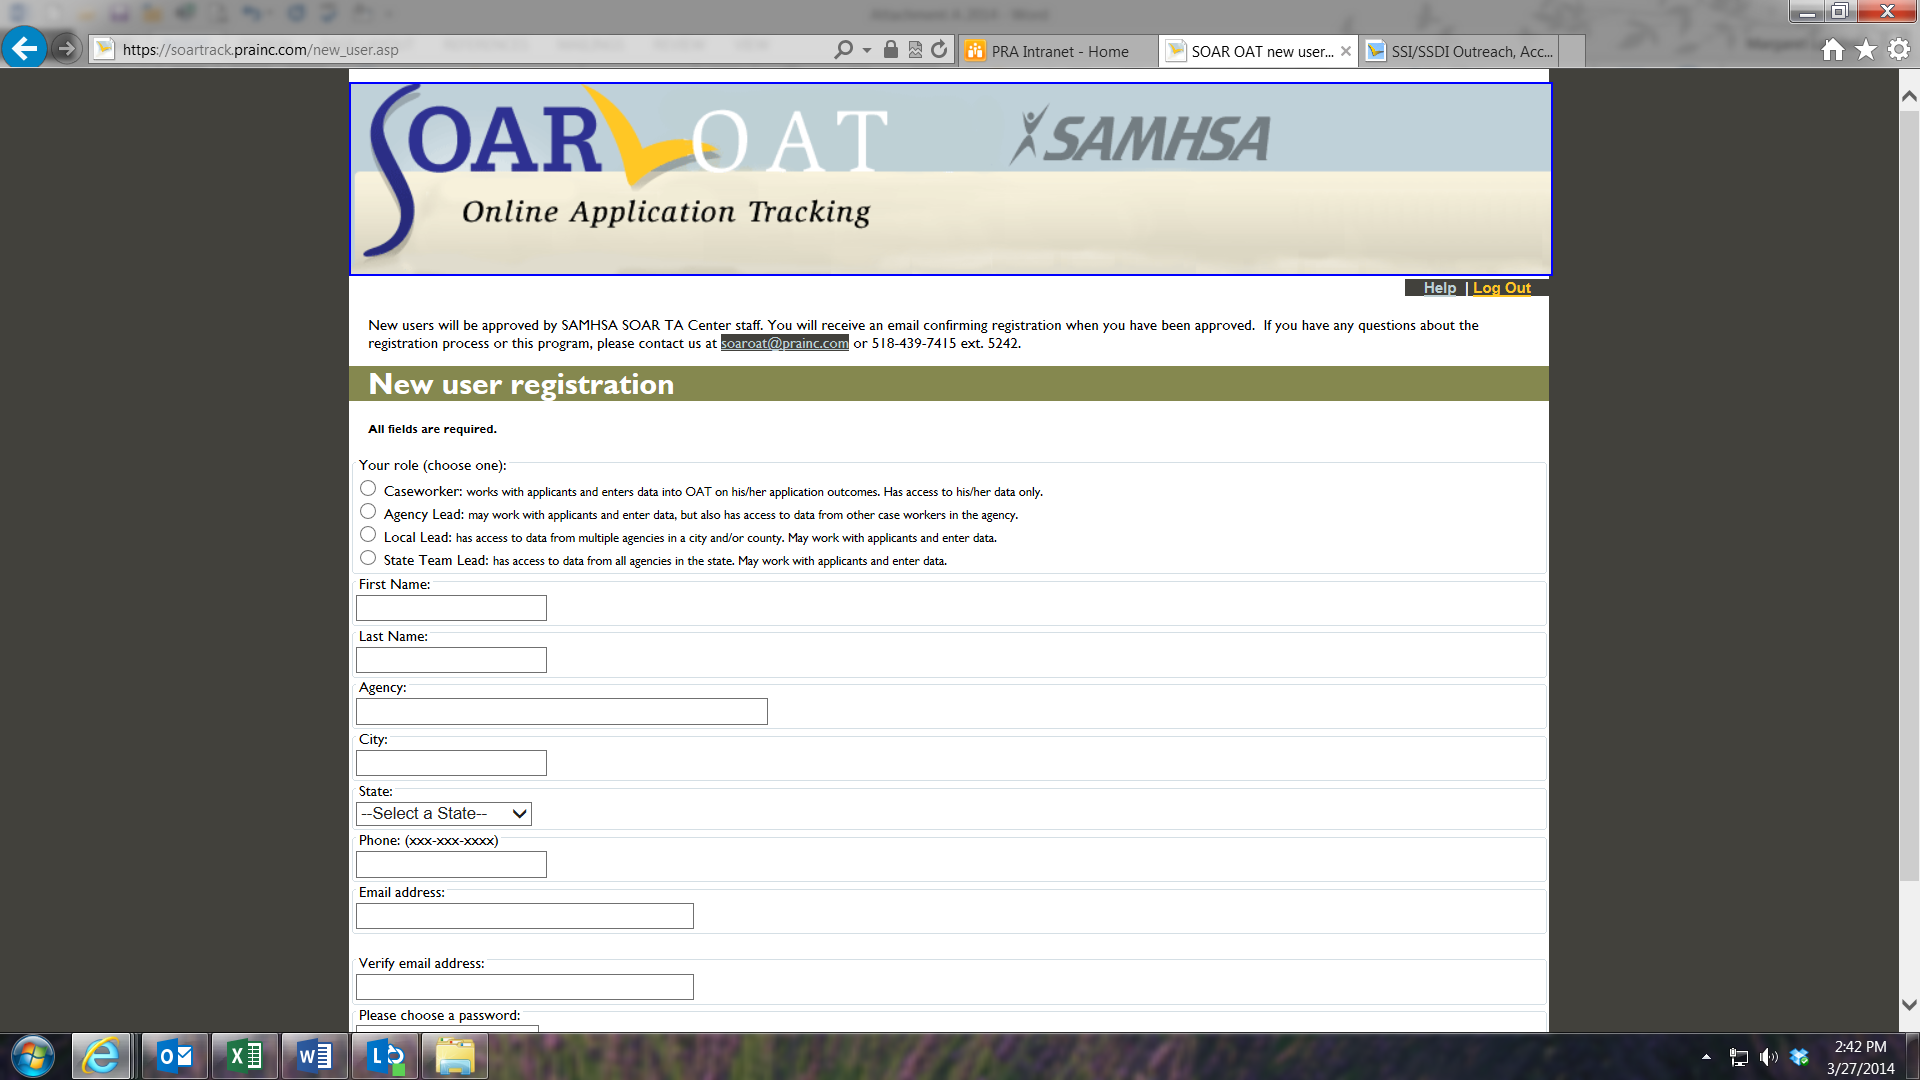Screen dimensions: 1920x1080
Task: Expand the Select a State dropdown
Action: pyautogui.click(x=444, y=814)
